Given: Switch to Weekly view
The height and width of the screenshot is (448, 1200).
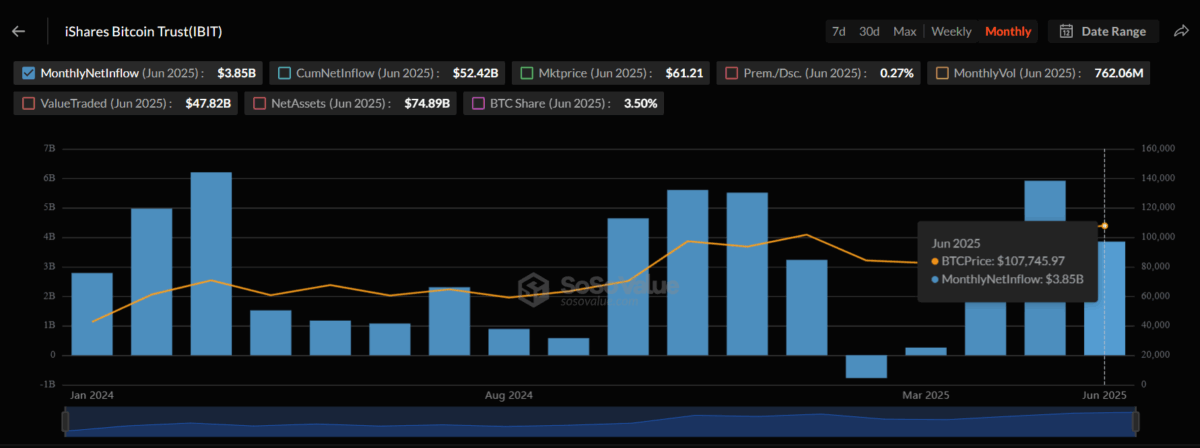Looking at the screenshot, I should (x=951, y=31).
